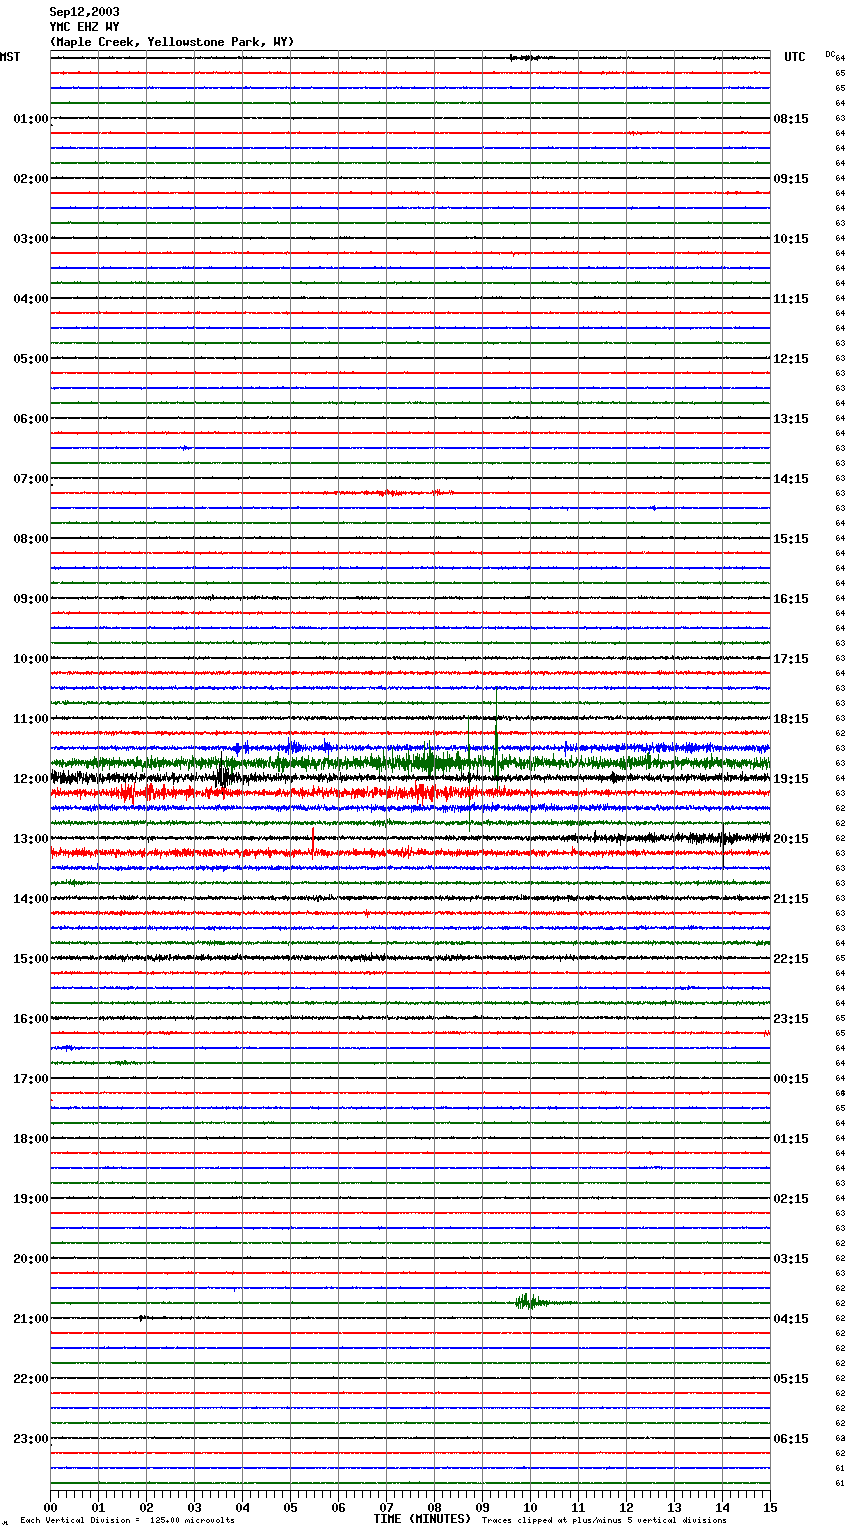The width and height of the screenshot is (850, 1534).
Task: Click the 20:15 UTC time label
Action: pyautogui.click(x=791, y=839)
